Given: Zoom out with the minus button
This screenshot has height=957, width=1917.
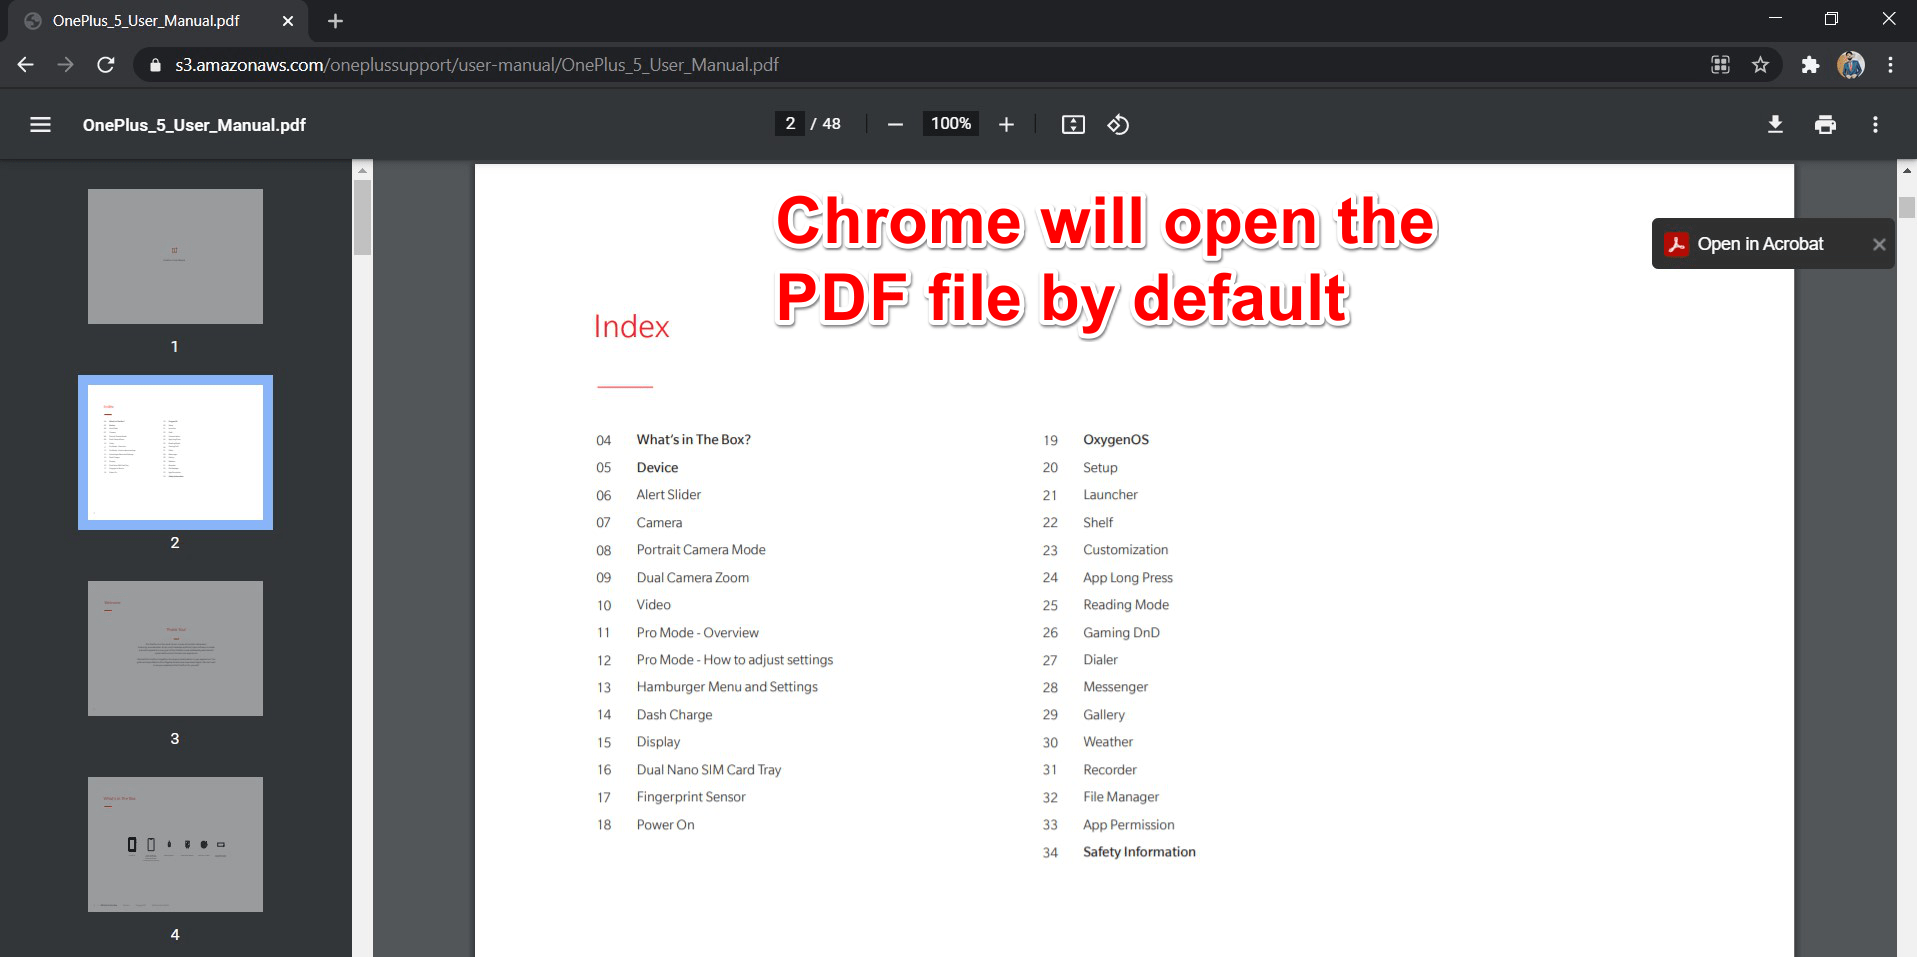Looking at the screenshot, I should [895, 125].
